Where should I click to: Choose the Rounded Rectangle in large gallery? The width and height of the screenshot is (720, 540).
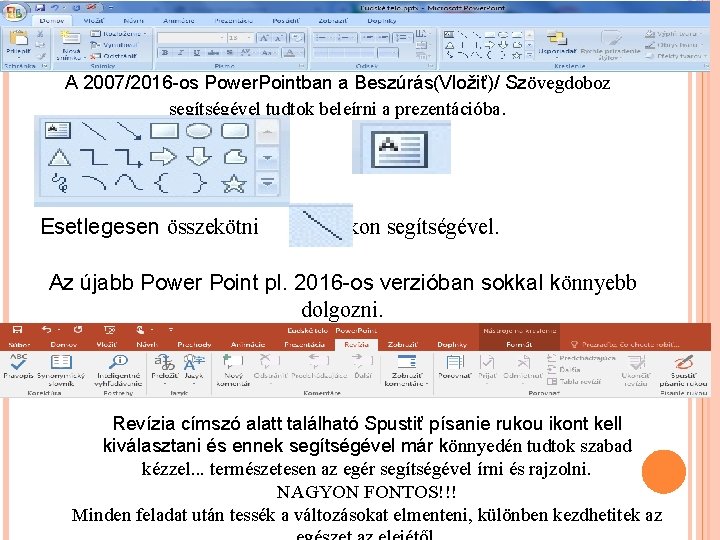[x=235, y=131]
